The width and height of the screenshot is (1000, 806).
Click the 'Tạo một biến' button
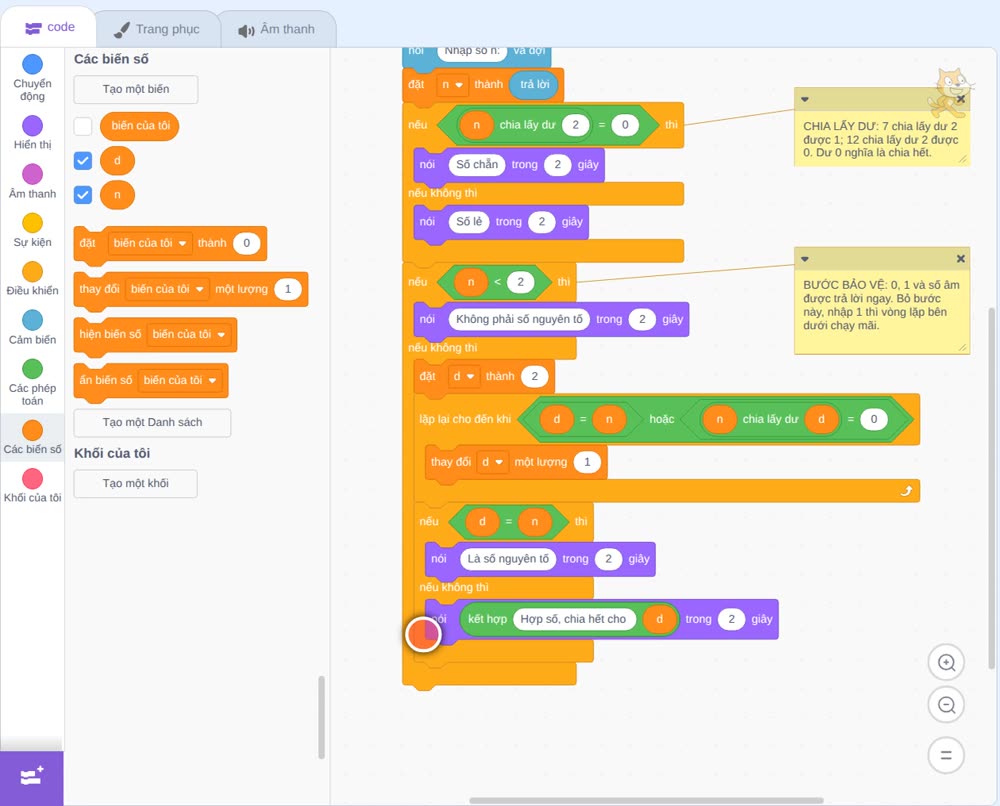136,89
